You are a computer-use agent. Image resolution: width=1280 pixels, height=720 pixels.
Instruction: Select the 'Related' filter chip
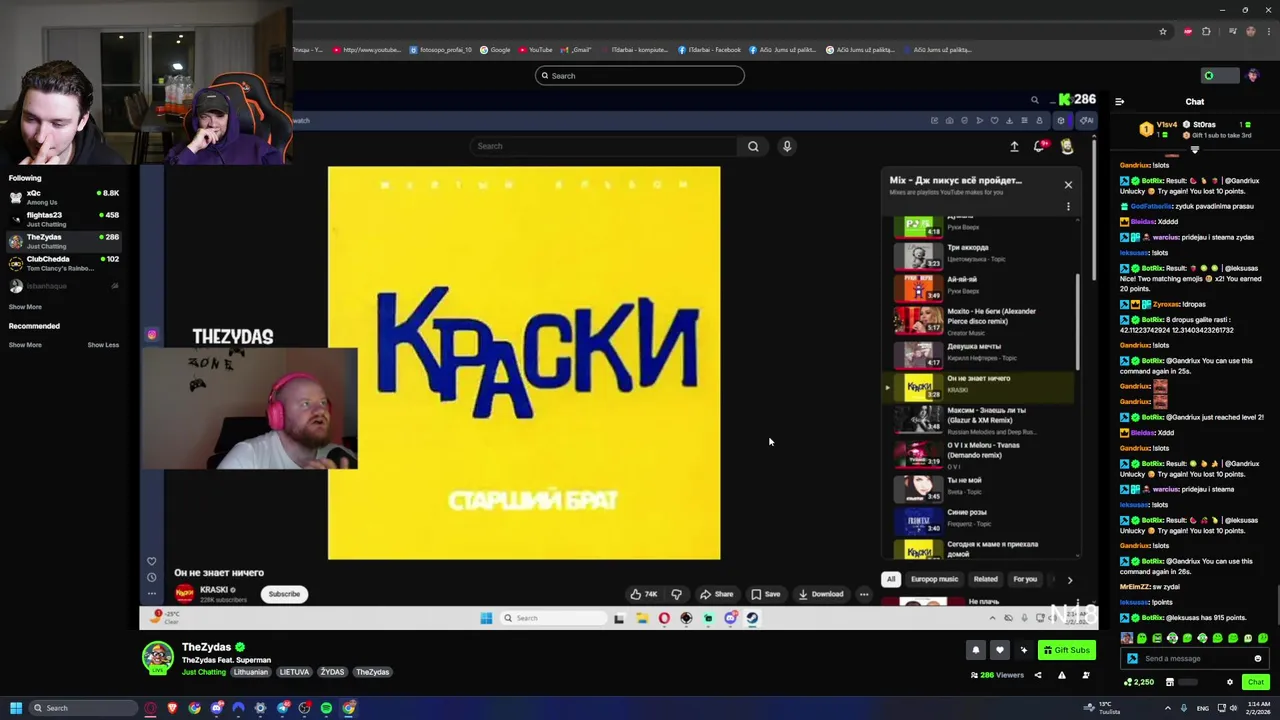coord(986,579)
